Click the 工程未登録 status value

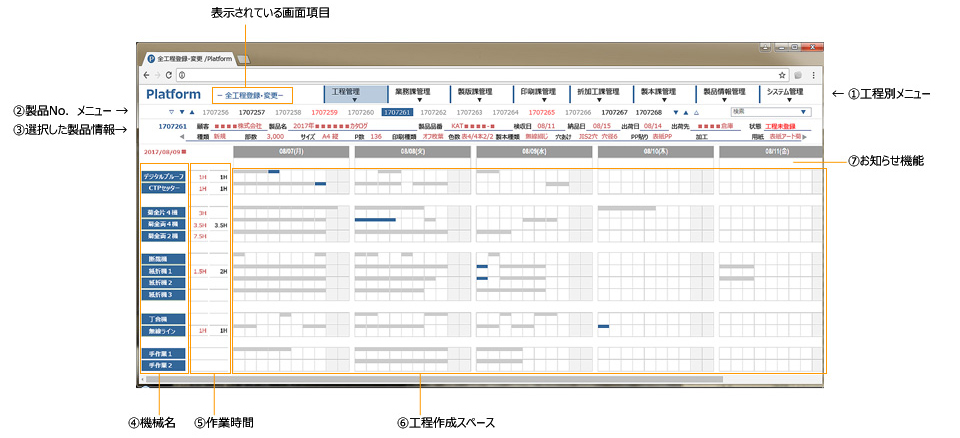tap(781, 126)
